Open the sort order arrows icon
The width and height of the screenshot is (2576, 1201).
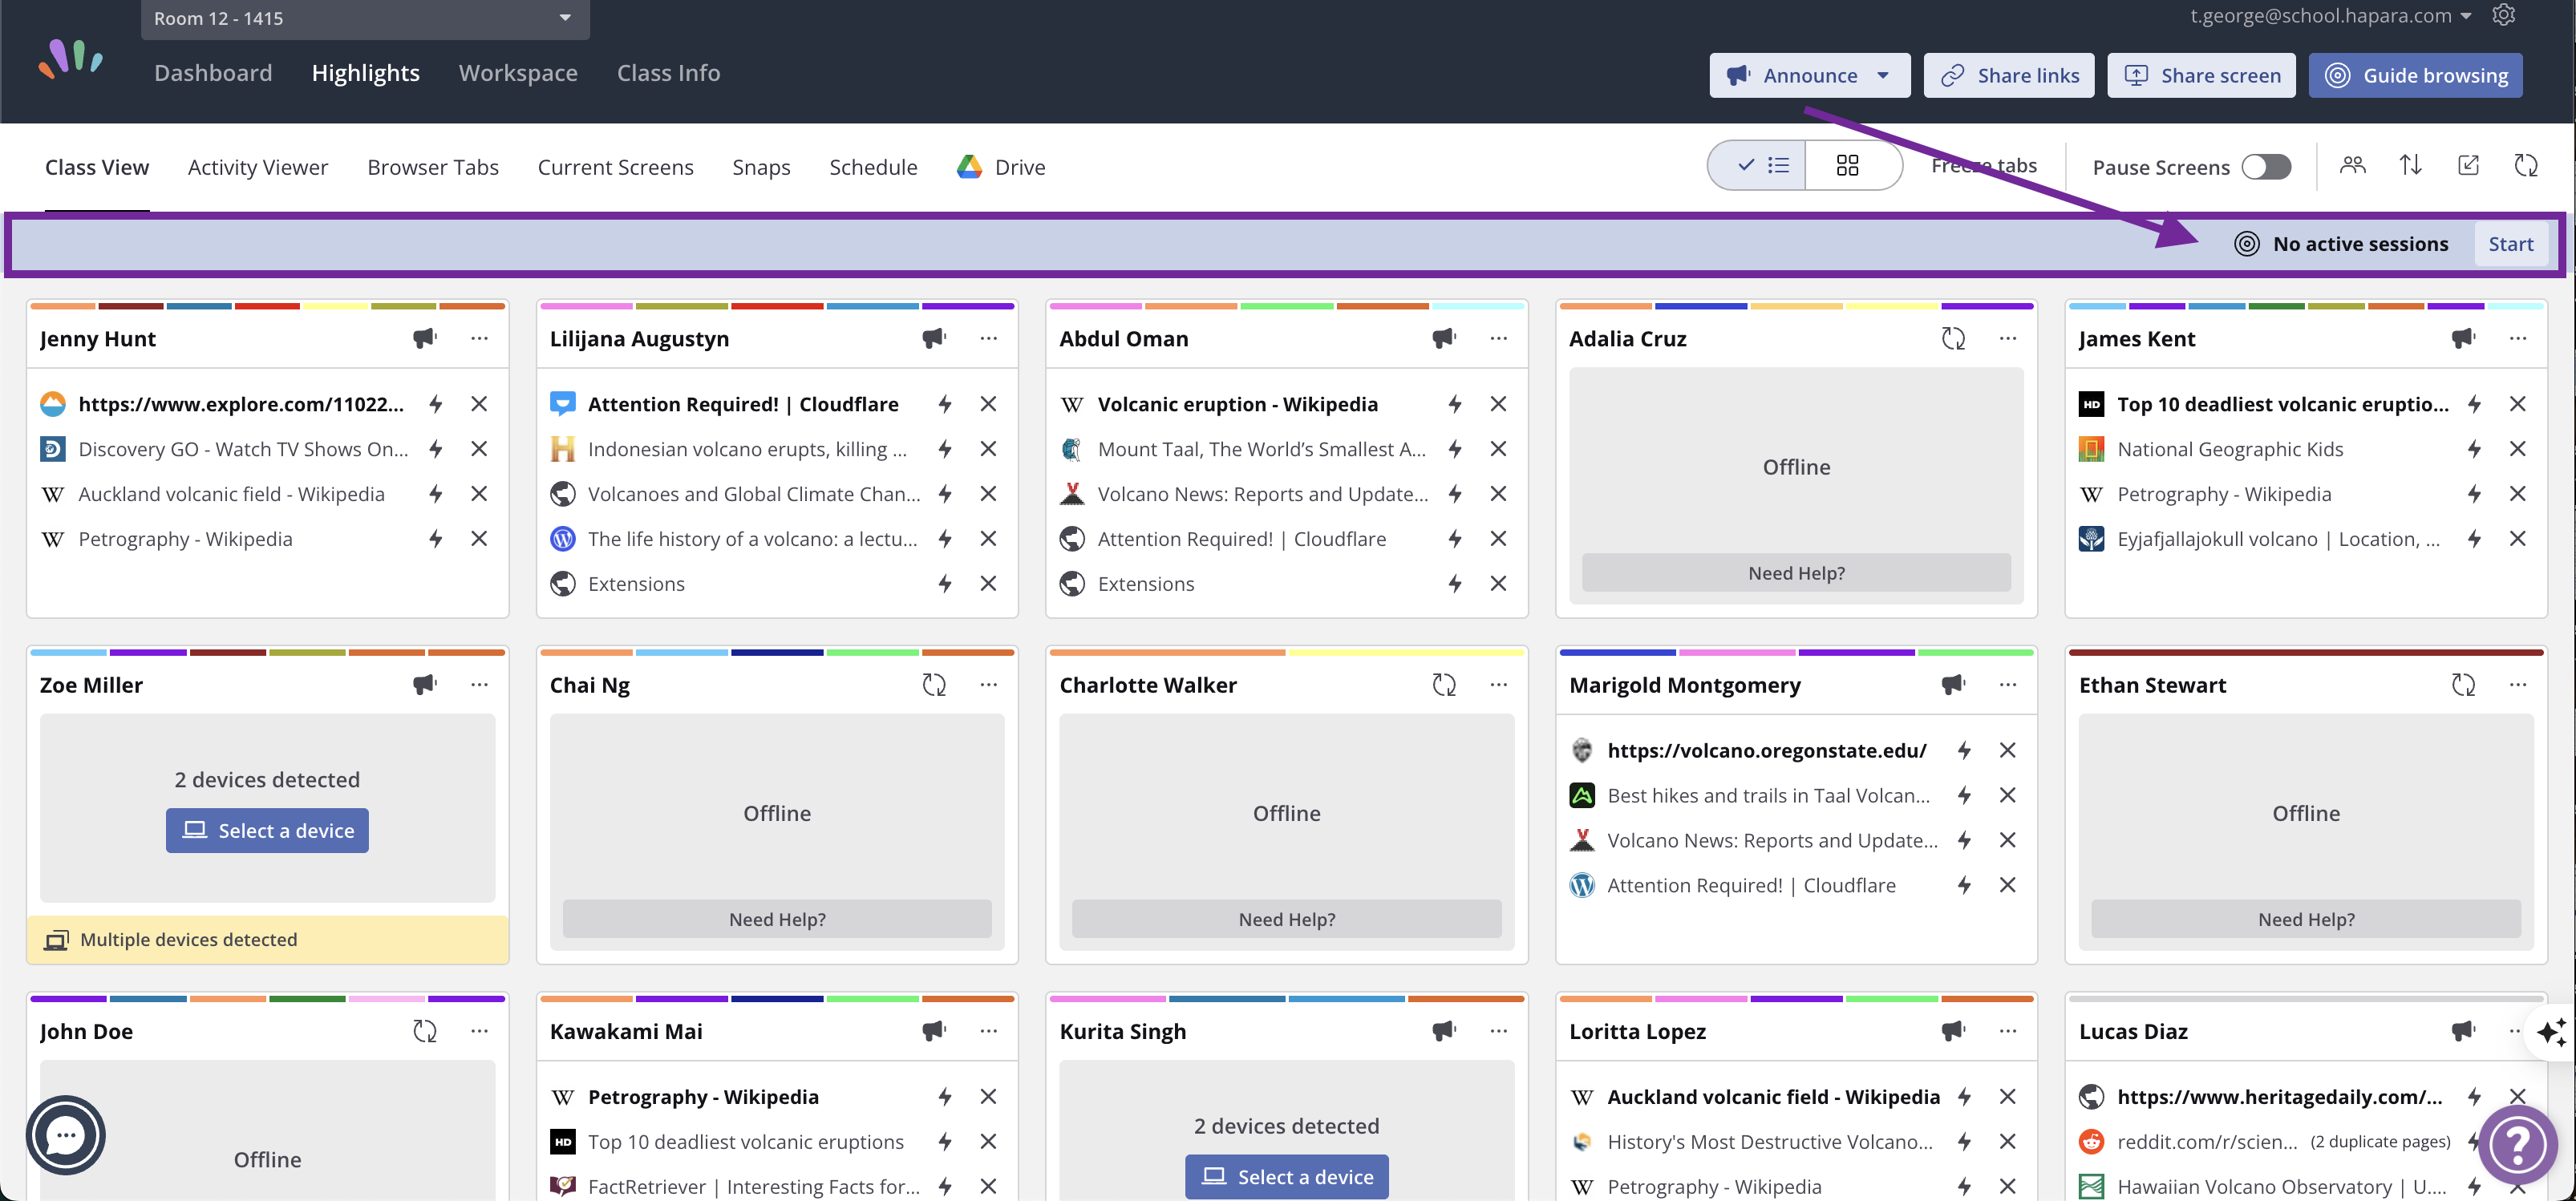(2410, 165)
